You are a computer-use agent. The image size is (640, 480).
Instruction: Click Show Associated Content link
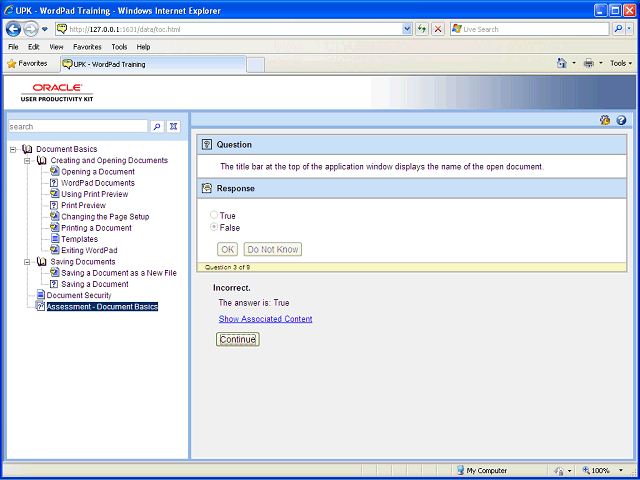265,319
